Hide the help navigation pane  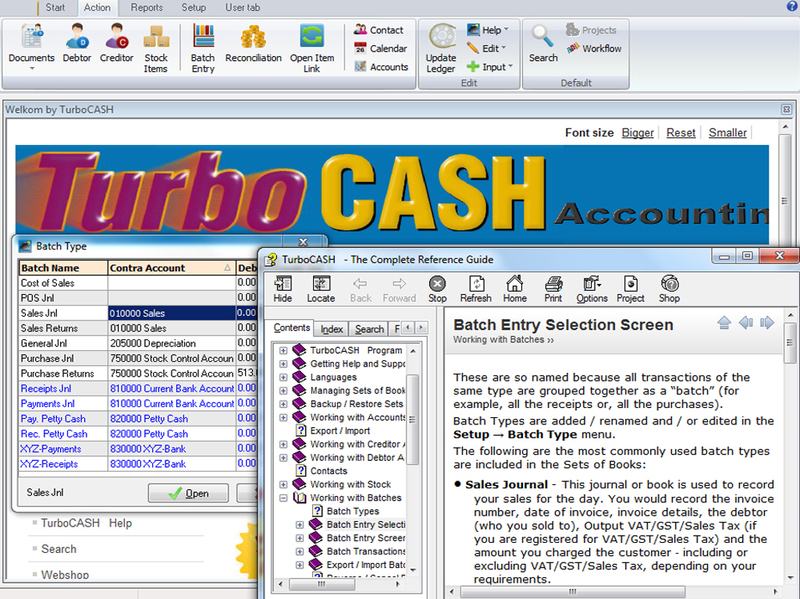(283, 289)
